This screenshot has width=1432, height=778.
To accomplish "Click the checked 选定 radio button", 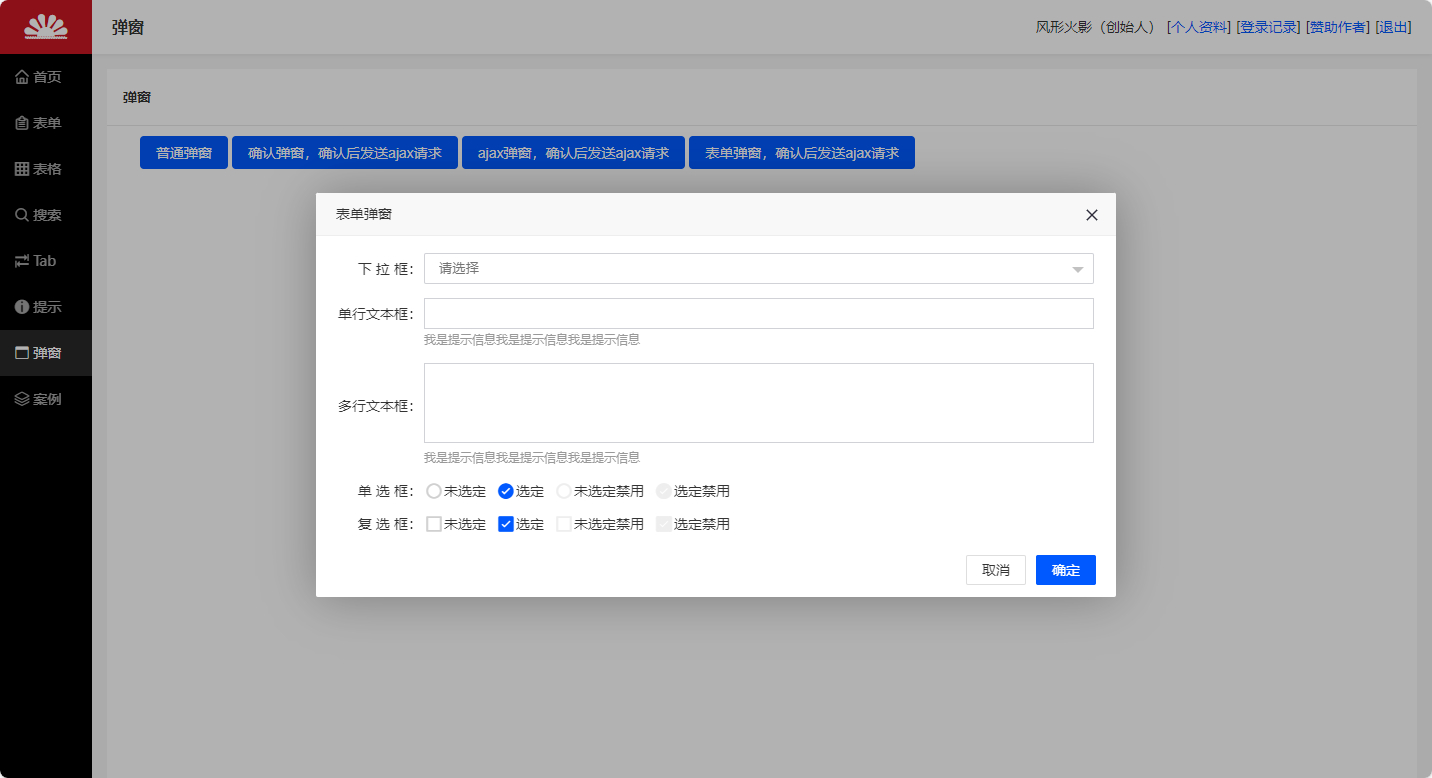I will tap(506, 491).
